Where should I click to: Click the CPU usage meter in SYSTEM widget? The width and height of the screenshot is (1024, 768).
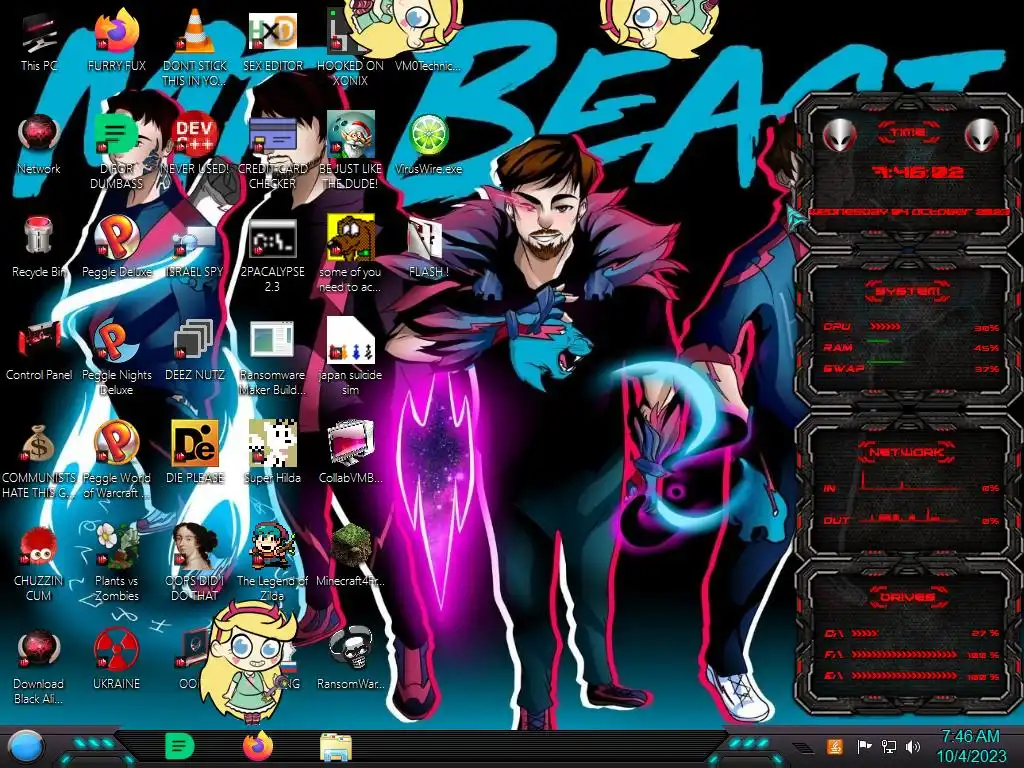[x=910, y=327]
